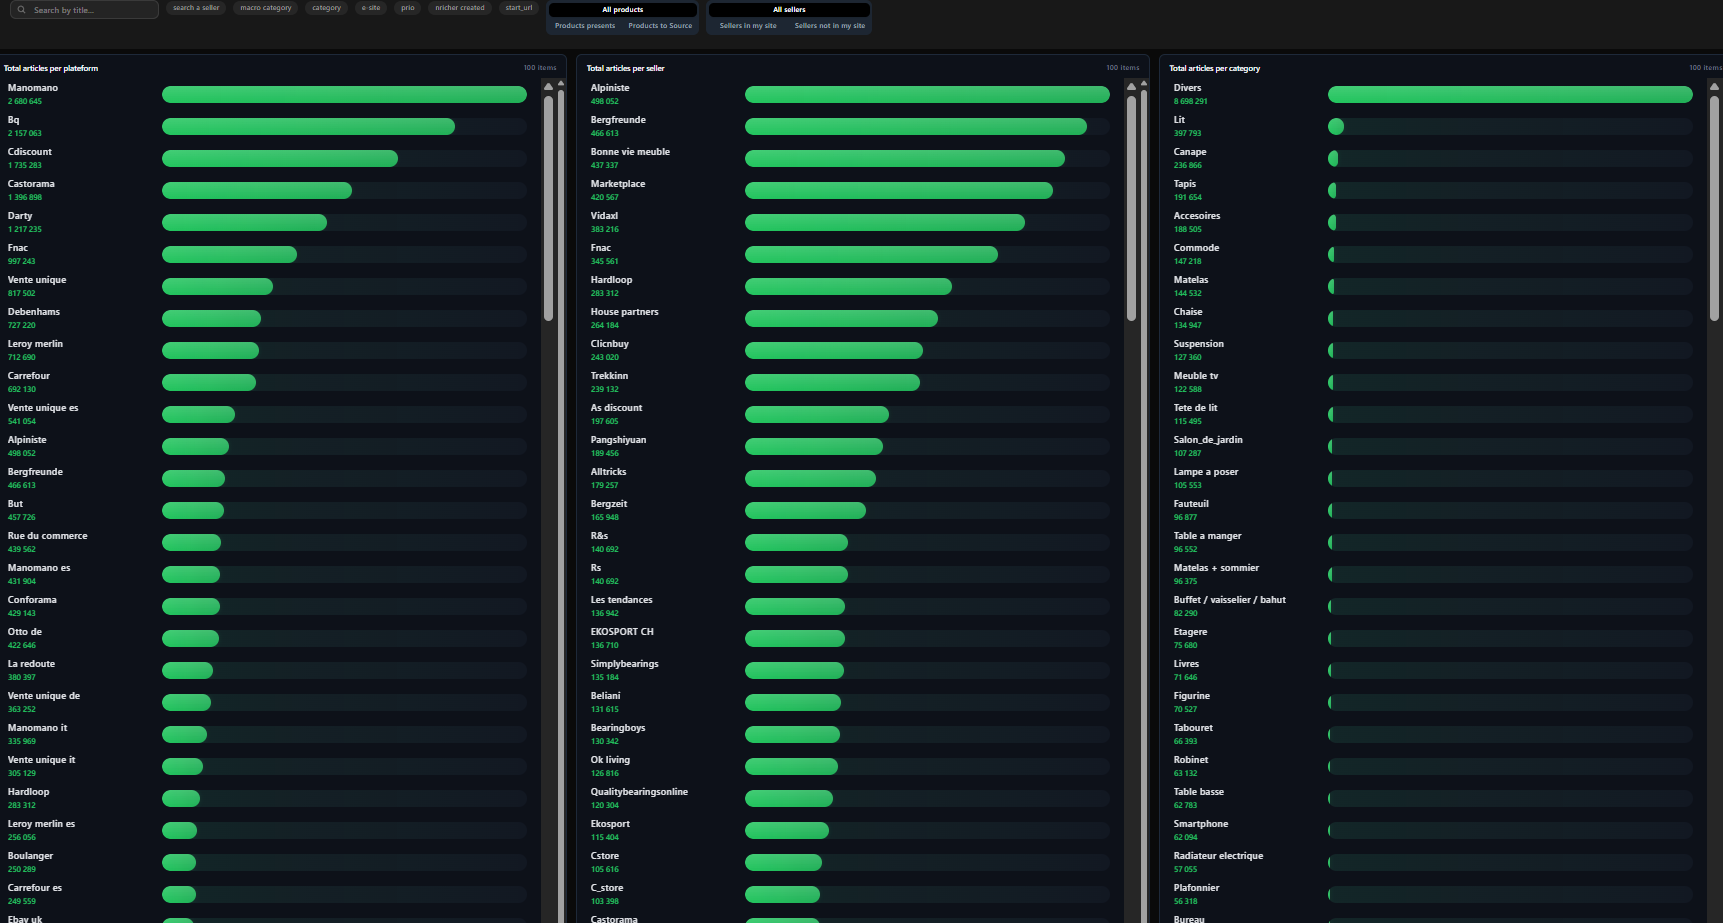Select the Bergzeit seller row
1723x923 pixels.
(x=850, y=510)
